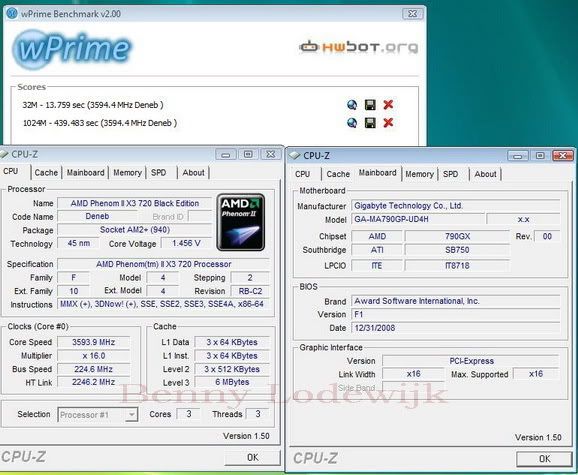This screenshot has width=578, height=475.
Task: Click the AMD Phenom II processor logo
Action: coord(241,222)
